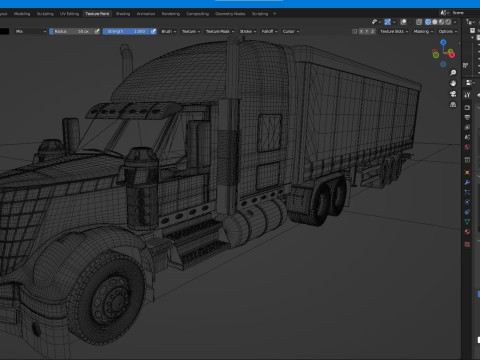The width and height of the screenshot is (480, 360).
Task: Open the Cursor settings popover
Action: 291,31
